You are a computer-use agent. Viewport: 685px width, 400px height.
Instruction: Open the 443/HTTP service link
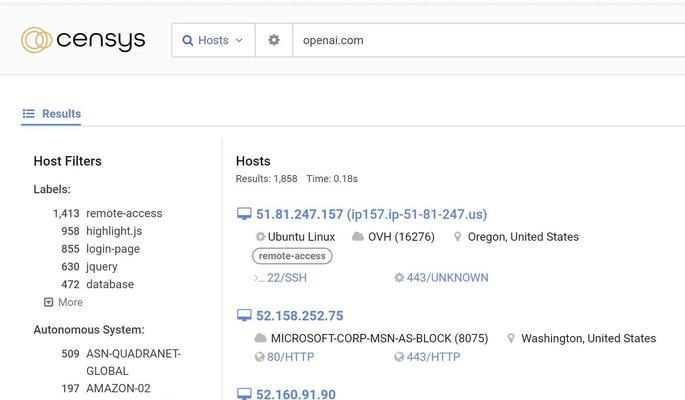tap(433, 357)
